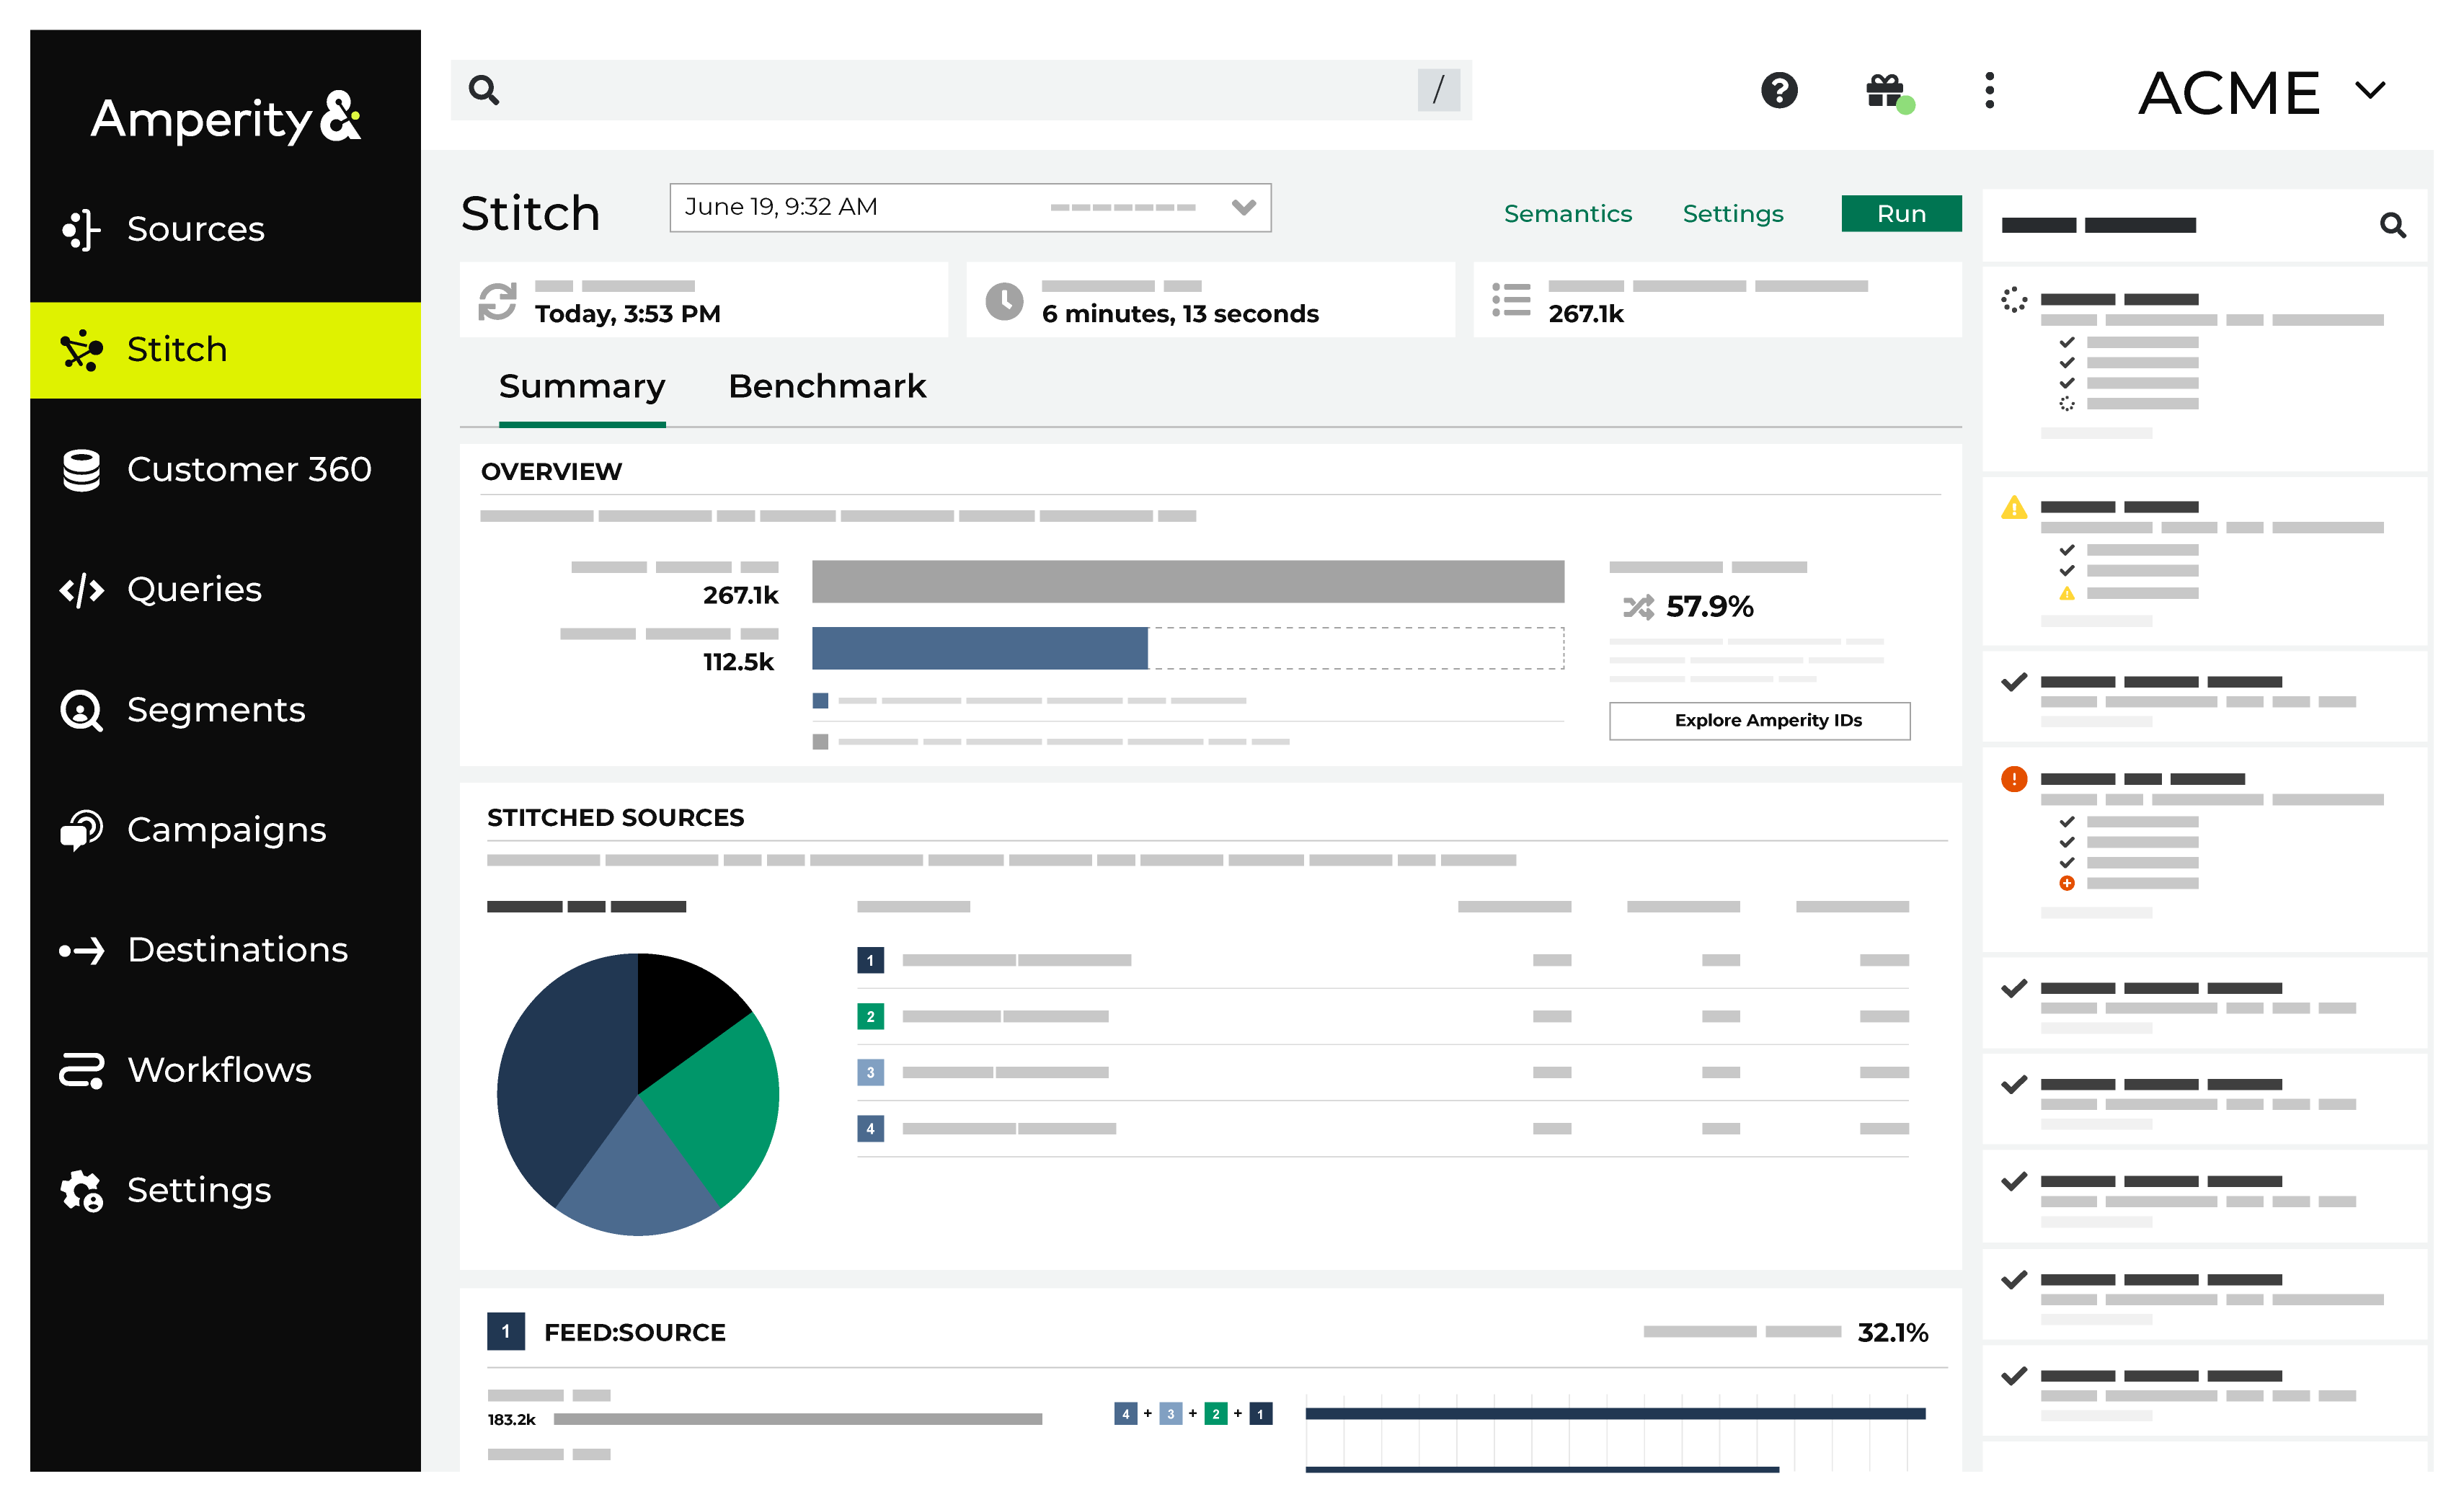Image resolution: width=2464 pixels, height=1502 pixels.
Task: Click the STITCHED SOURCES heading
Action: pyautogui.click(x=615, y=818)
